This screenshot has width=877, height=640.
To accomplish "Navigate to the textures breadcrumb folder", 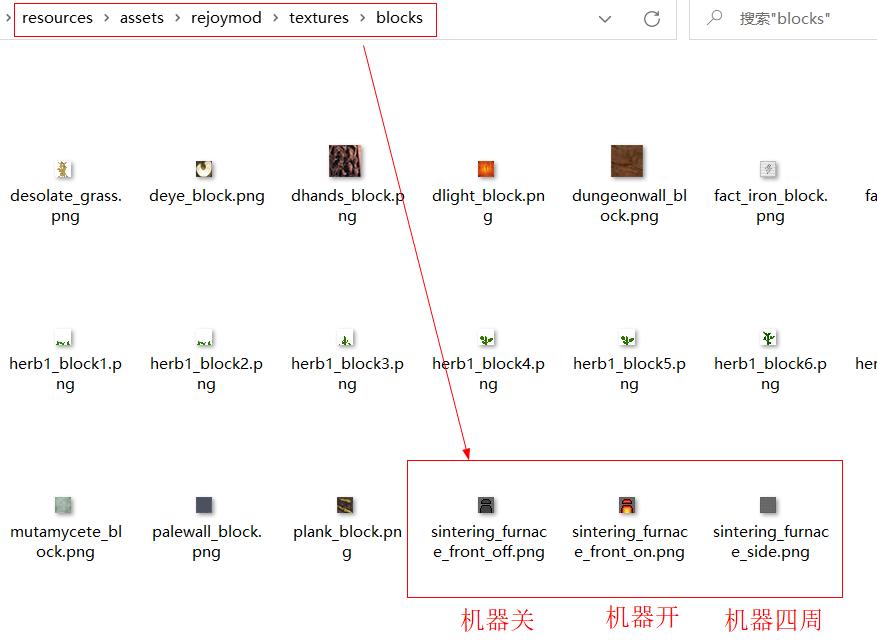I will click(x=319, y=18).
